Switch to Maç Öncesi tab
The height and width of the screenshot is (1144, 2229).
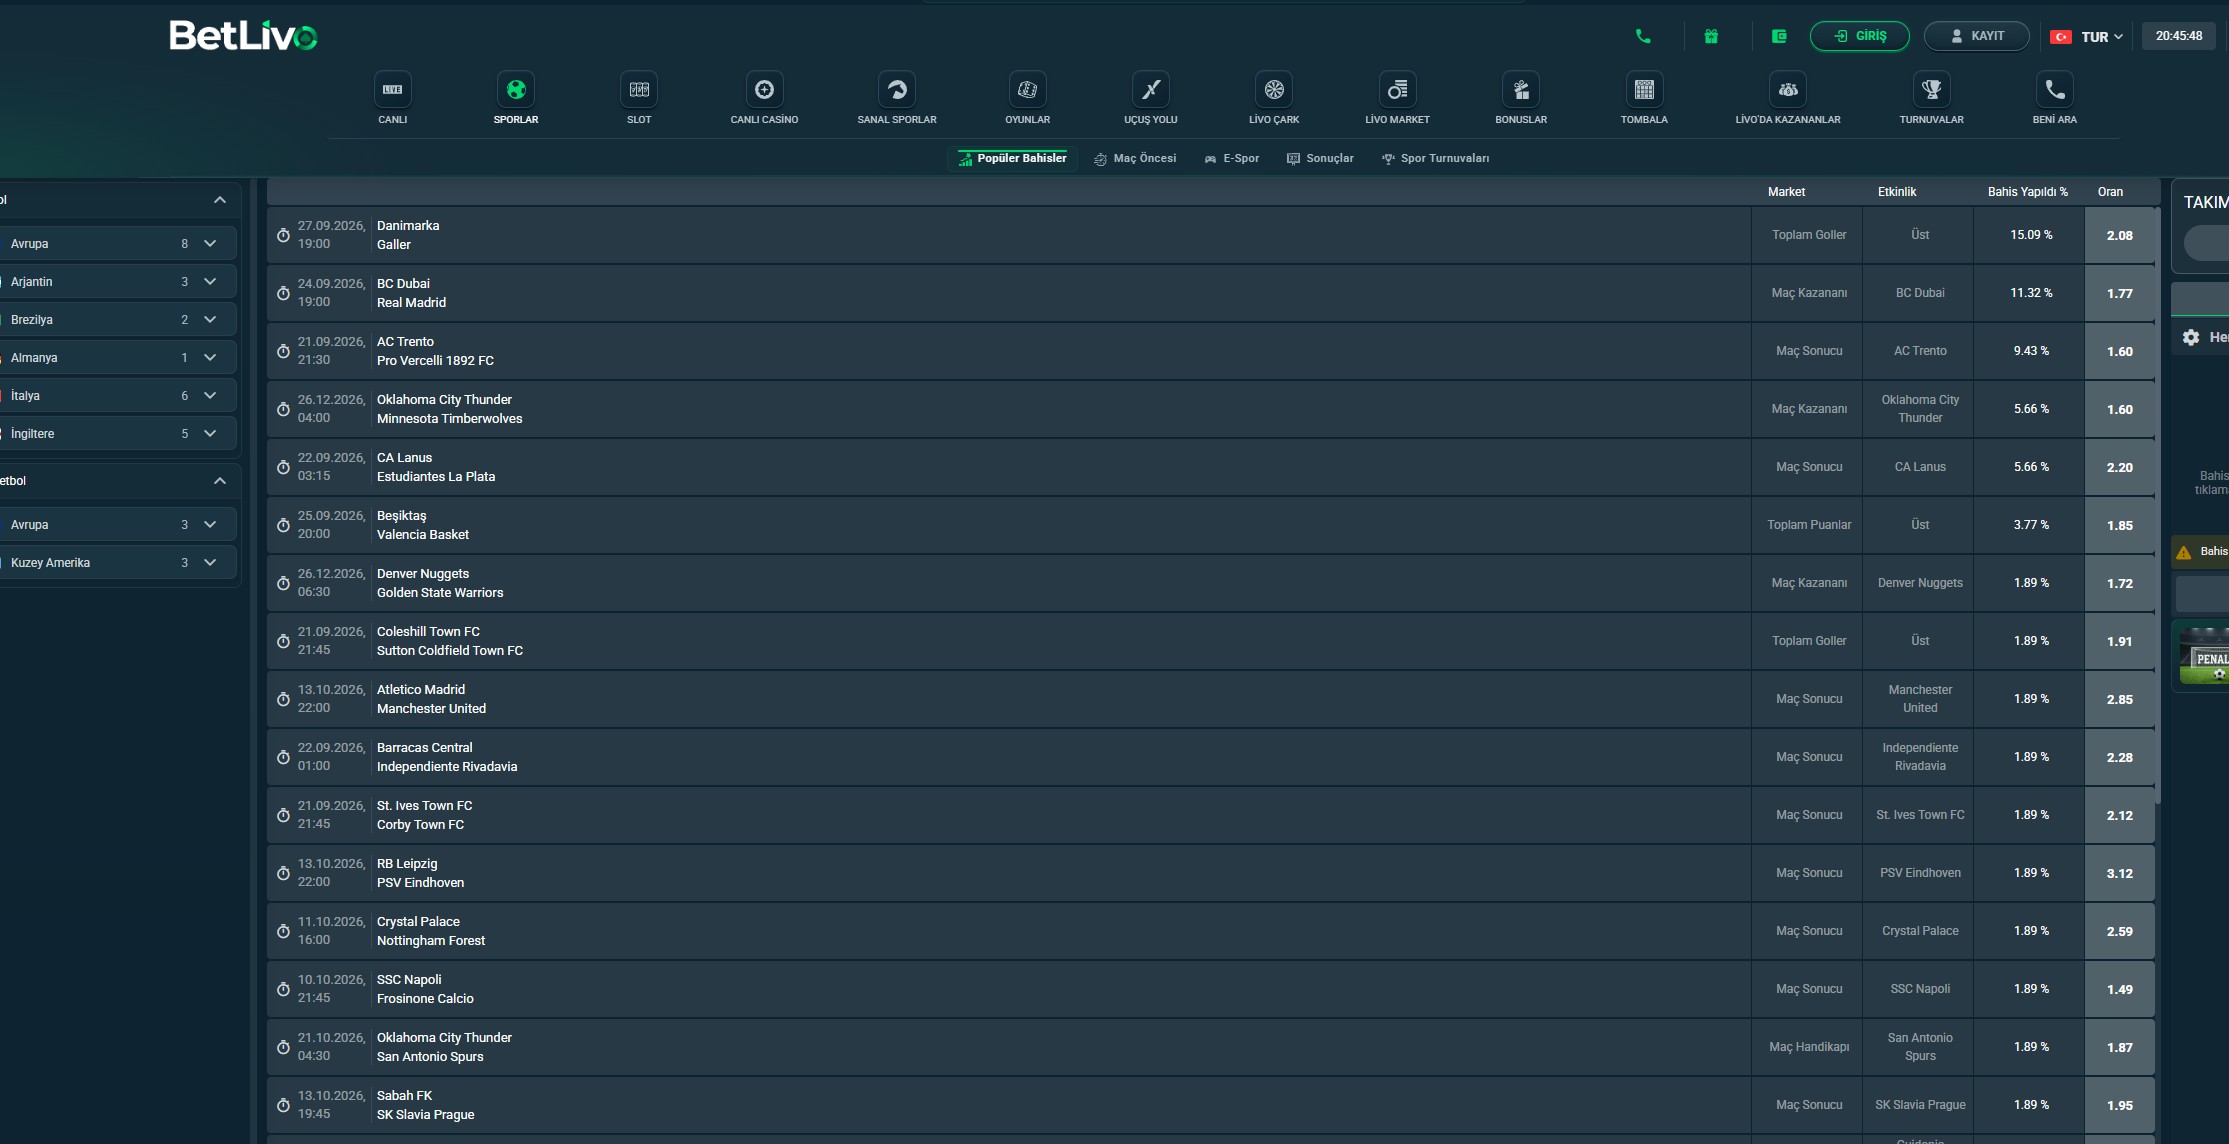1135,158
